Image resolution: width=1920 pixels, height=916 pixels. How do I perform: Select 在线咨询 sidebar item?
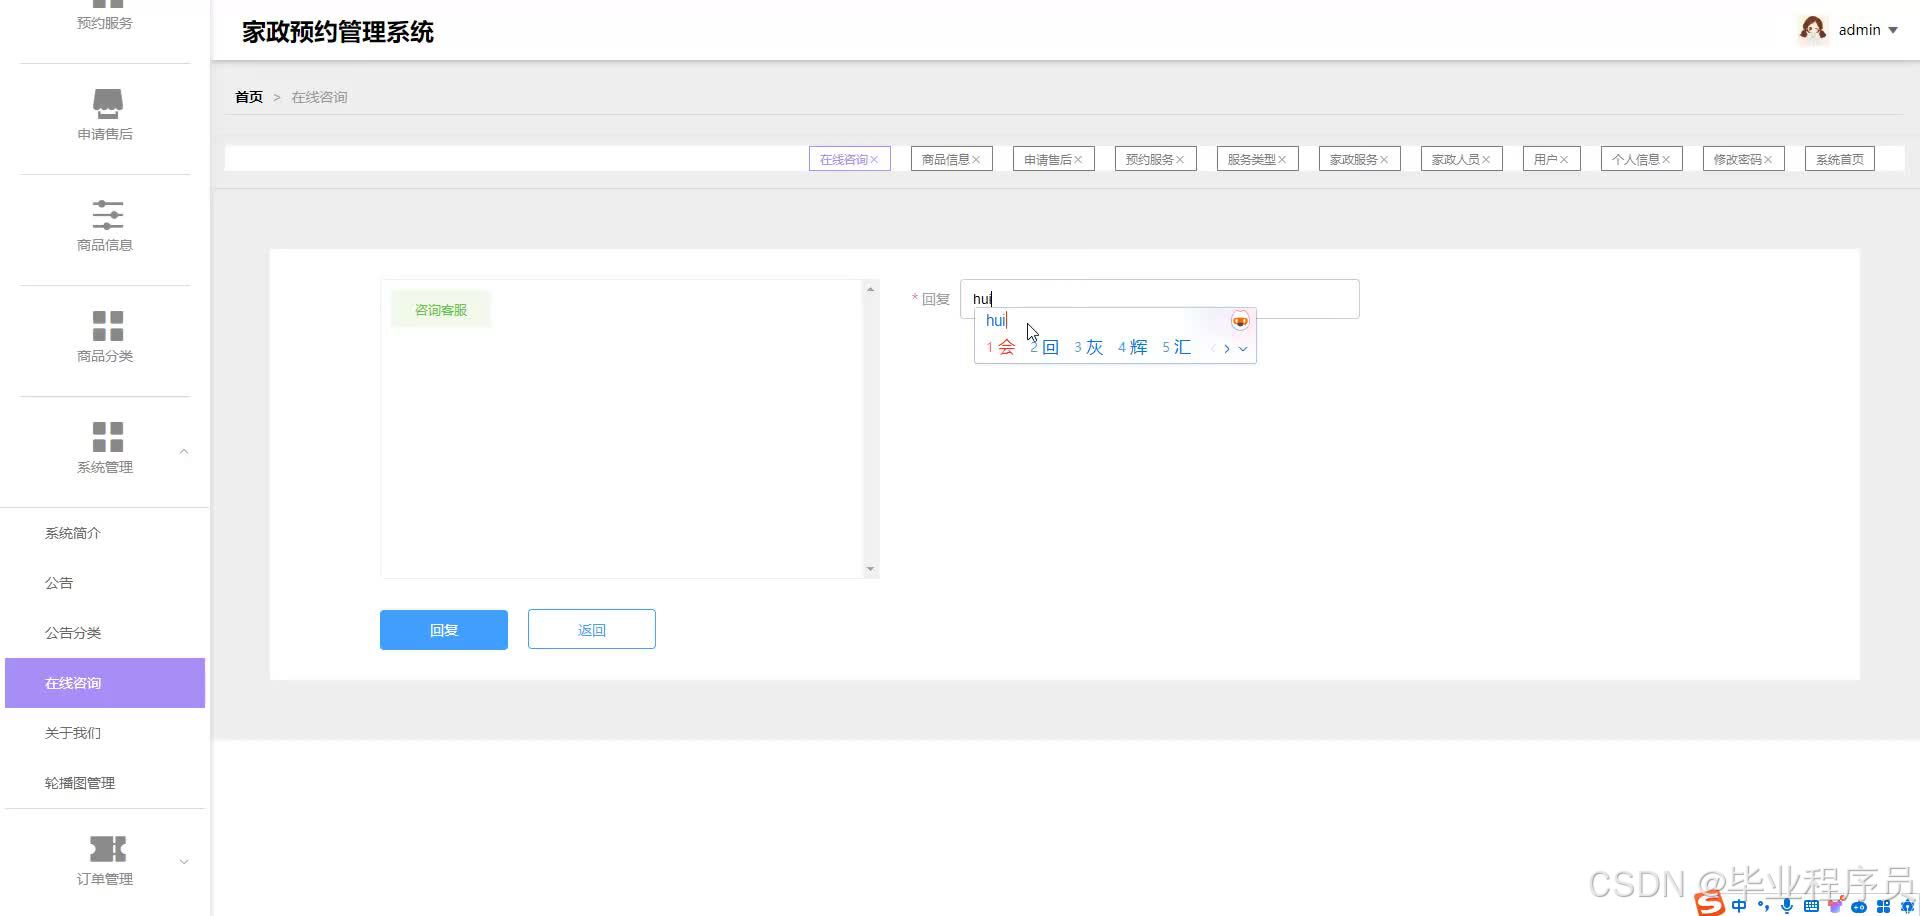(x=105, y=683)
